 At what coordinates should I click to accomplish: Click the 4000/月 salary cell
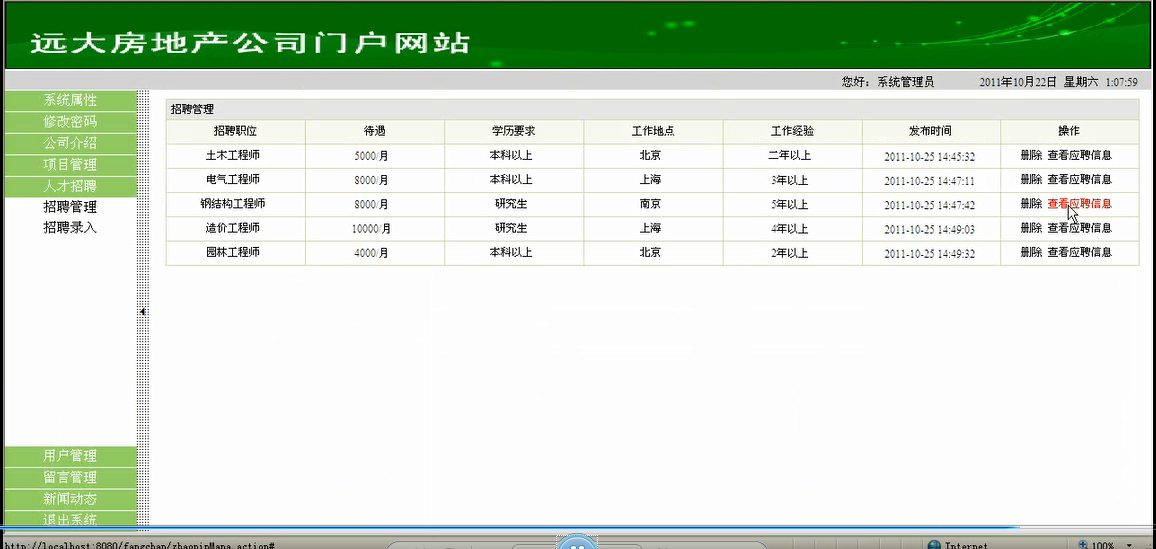pyautogui.click(x=375, y=252)
